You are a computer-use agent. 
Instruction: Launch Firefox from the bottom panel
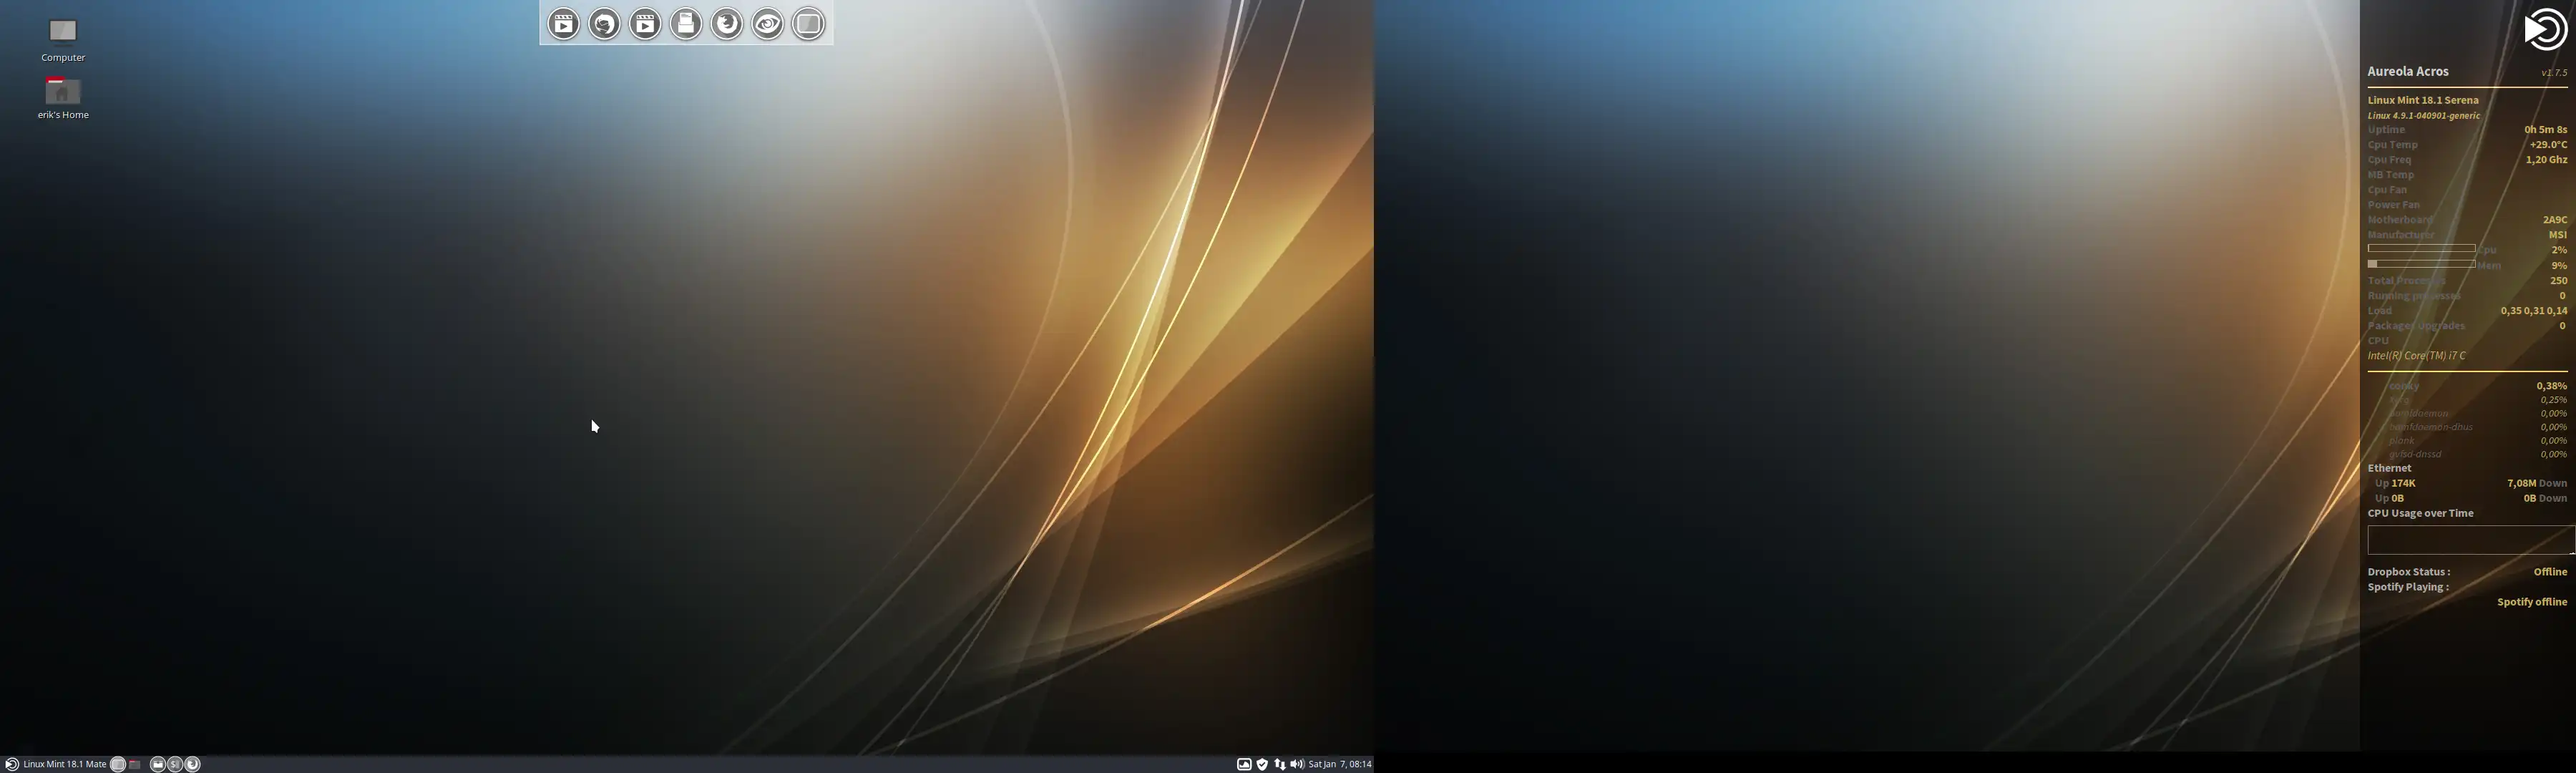point(193,764)
